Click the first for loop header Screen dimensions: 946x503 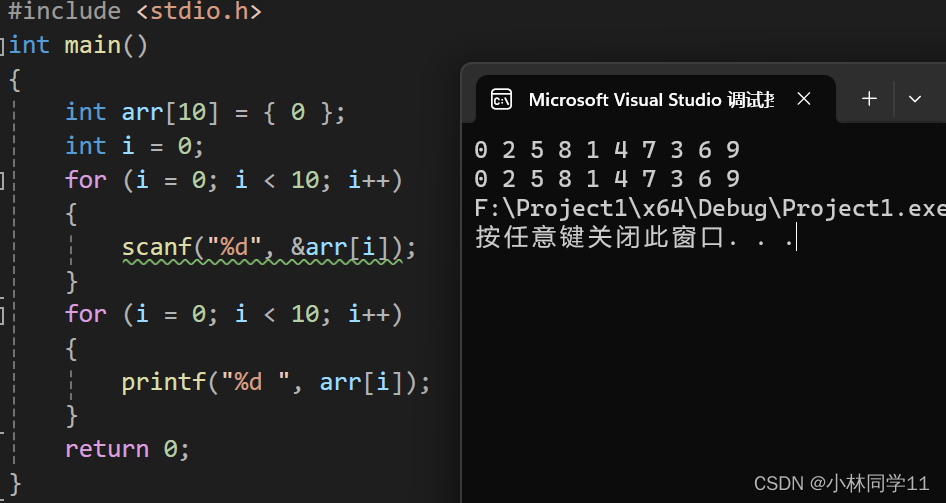pyautogui.click(x=233, y=180)
